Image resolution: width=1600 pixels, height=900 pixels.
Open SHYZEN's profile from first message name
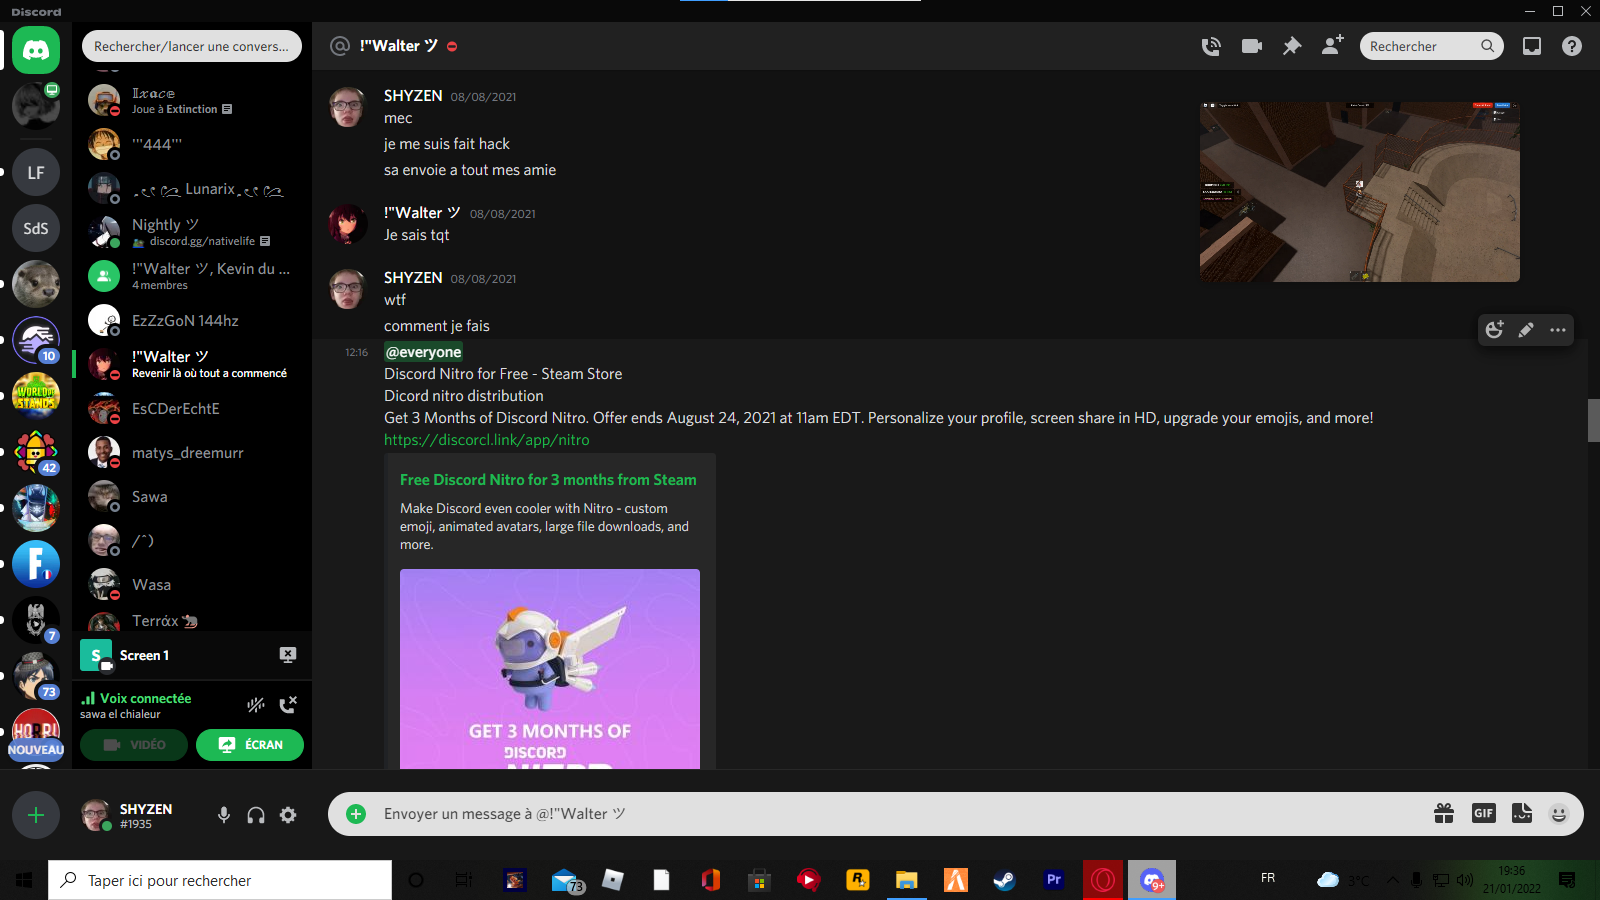click(413, 96)
